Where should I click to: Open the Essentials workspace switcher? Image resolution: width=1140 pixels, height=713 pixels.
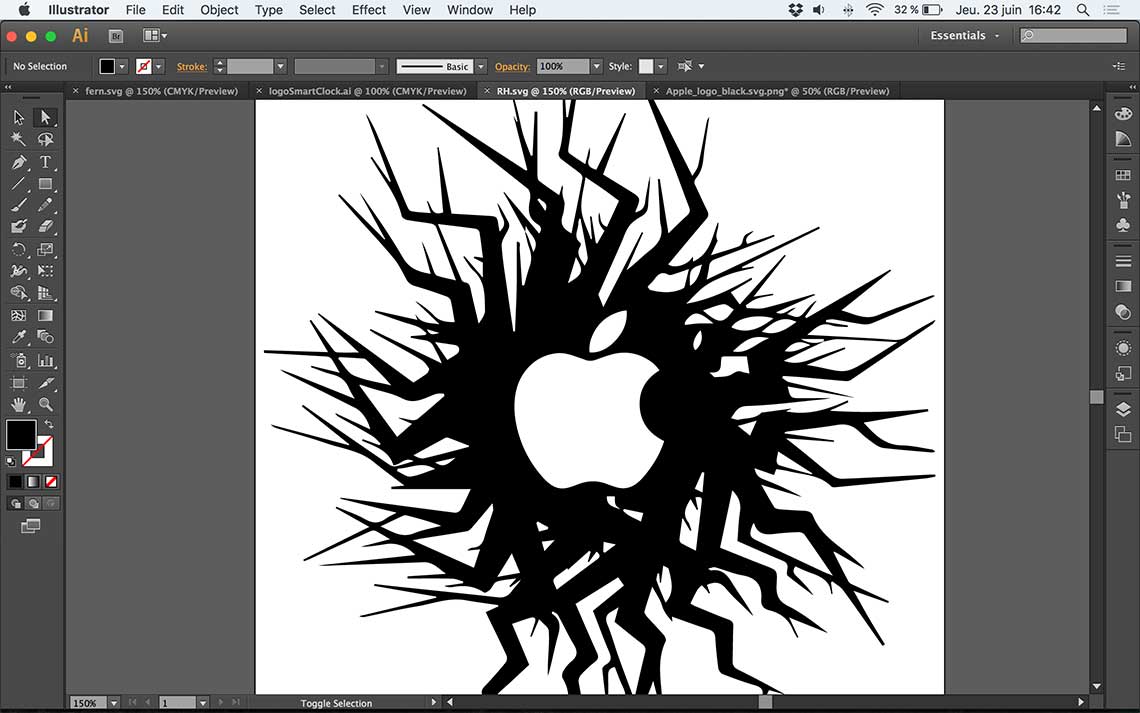(965, 36)
